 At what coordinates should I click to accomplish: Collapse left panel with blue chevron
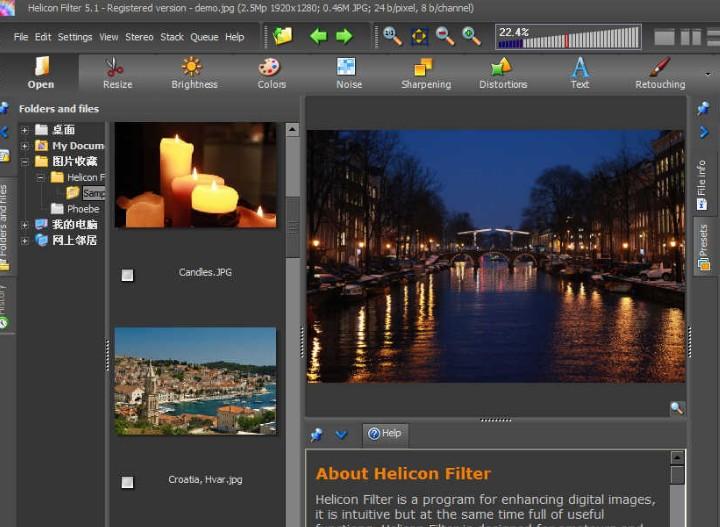[4, 132]
